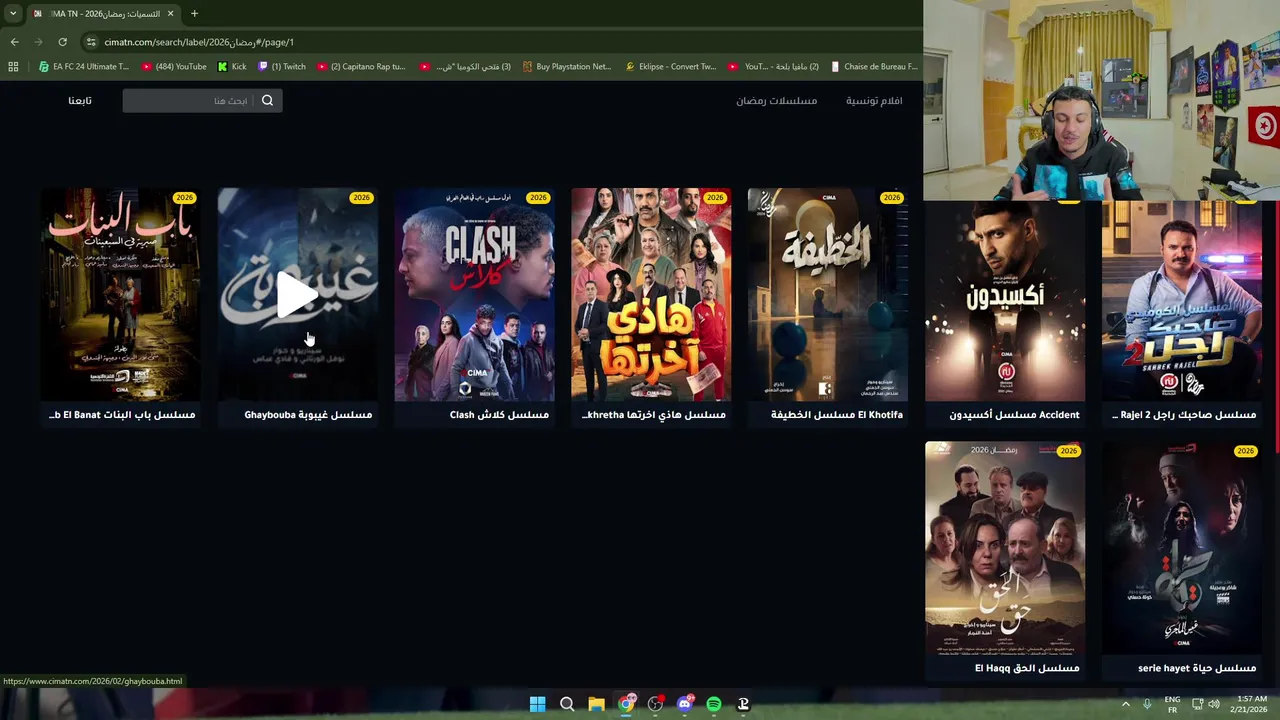Click title مسلسل الخطيفة El Khotifa

coord(837,415)
